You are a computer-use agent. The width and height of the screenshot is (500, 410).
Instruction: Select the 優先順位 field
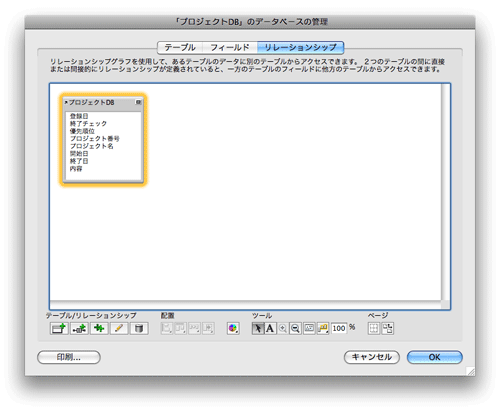(x=82, y=131)
